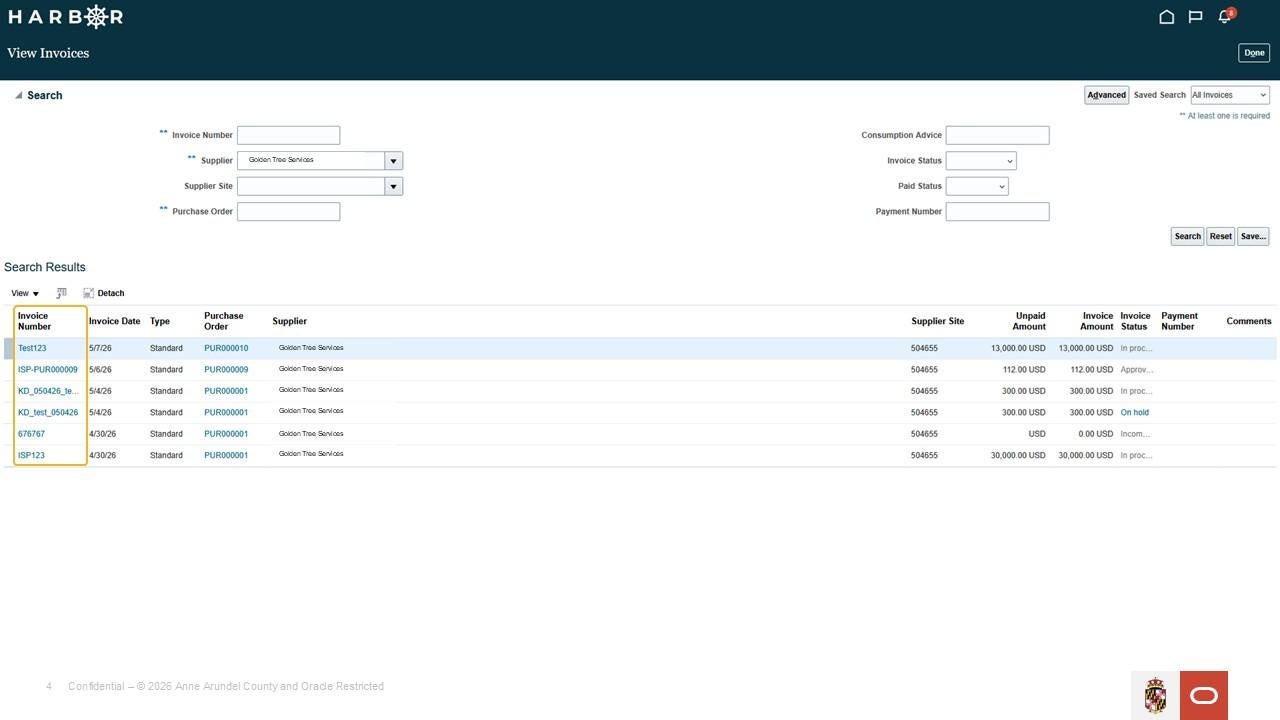1280x720 pixels.
Task: Click the Comments column header
Action: point(1249,321)
